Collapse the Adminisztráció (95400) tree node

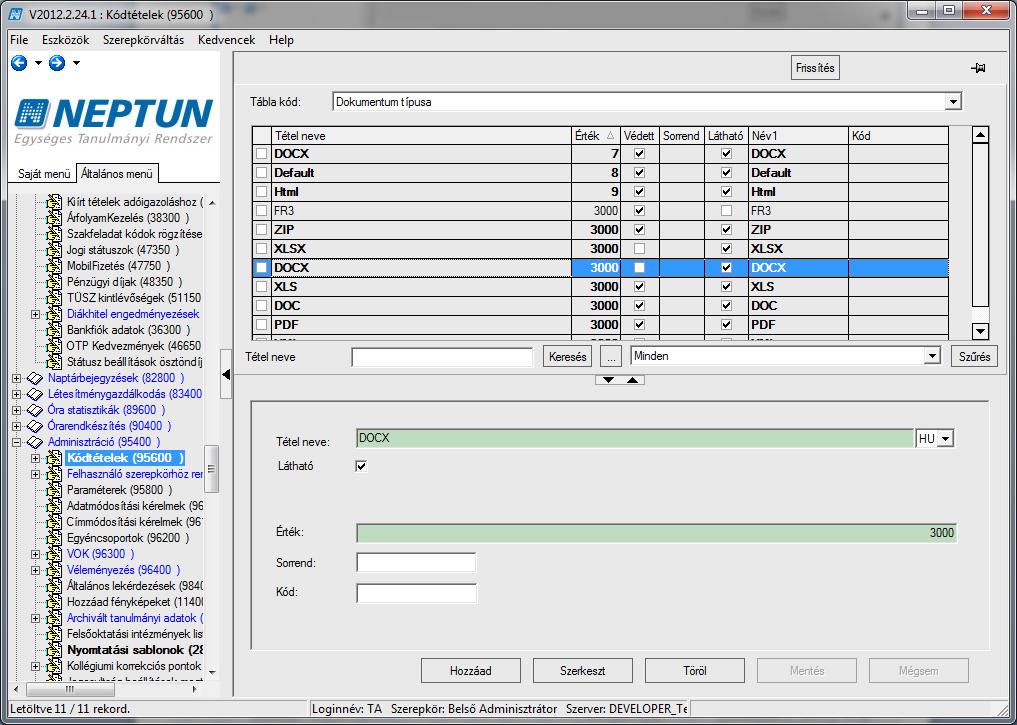(16, 442)
